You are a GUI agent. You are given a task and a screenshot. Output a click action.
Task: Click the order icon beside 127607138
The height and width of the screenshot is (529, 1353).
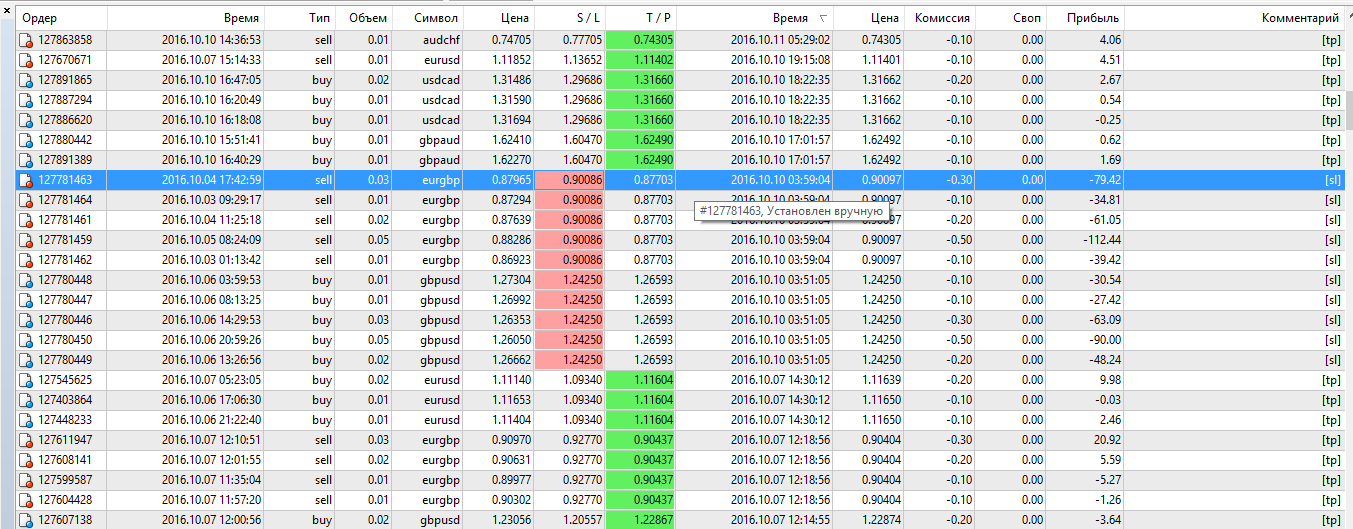(27, 520)
